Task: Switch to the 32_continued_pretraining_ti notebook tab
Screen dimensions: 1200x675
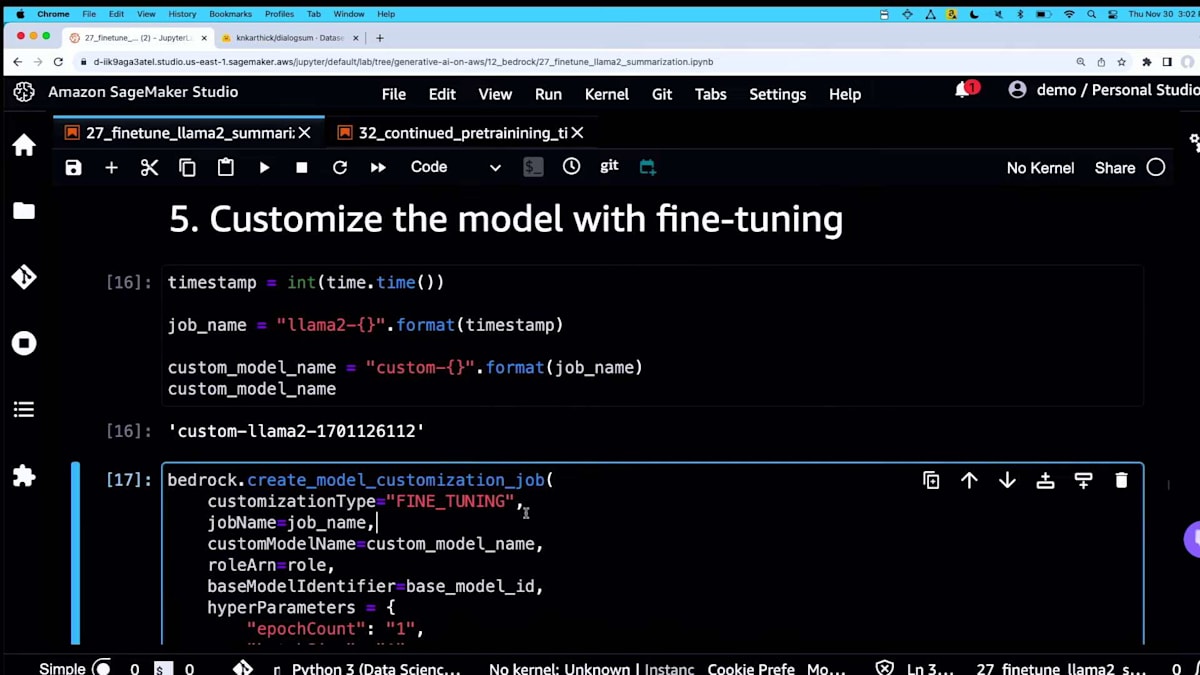Action: coord(463,133)
